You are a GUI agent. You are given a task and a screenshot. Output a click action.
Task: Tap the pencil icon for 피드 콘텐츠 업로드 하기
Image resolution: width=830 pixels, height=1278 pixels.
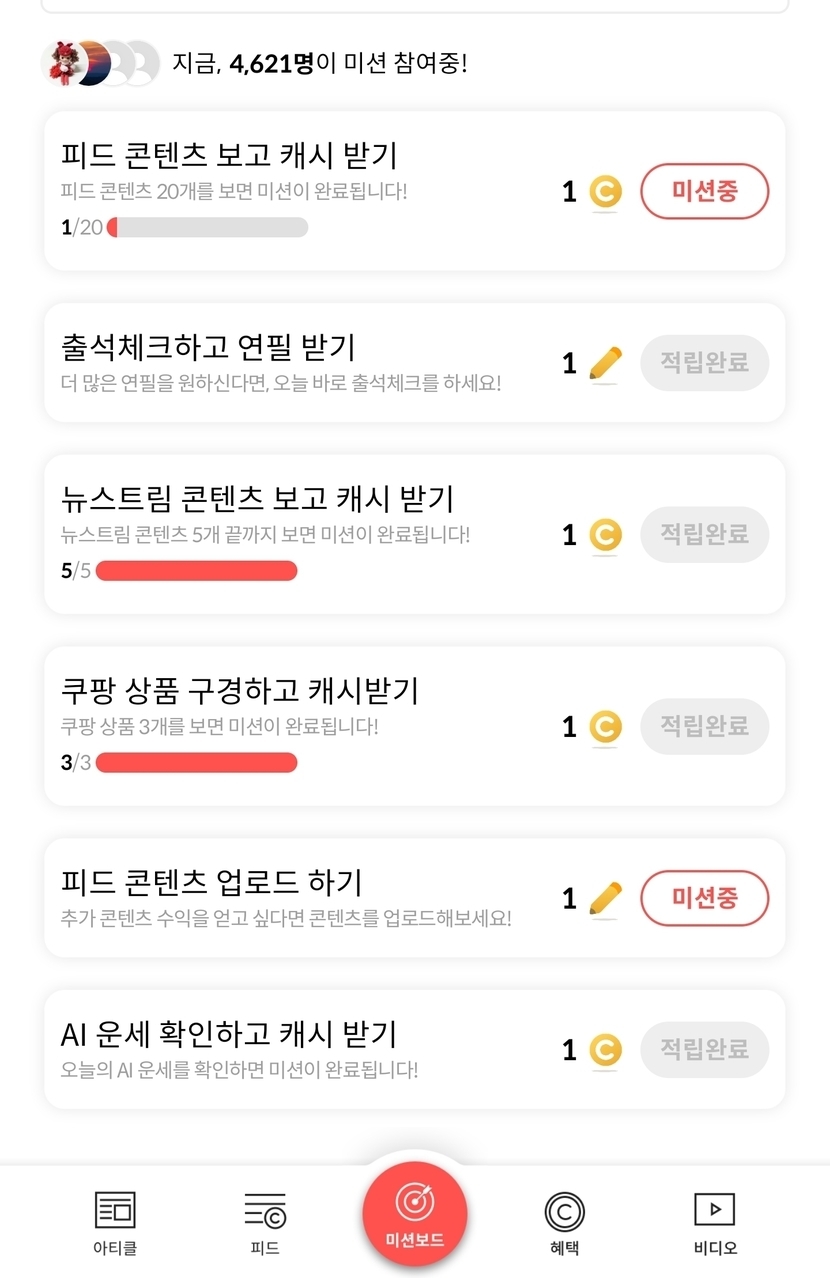click(x=605, y=898)
